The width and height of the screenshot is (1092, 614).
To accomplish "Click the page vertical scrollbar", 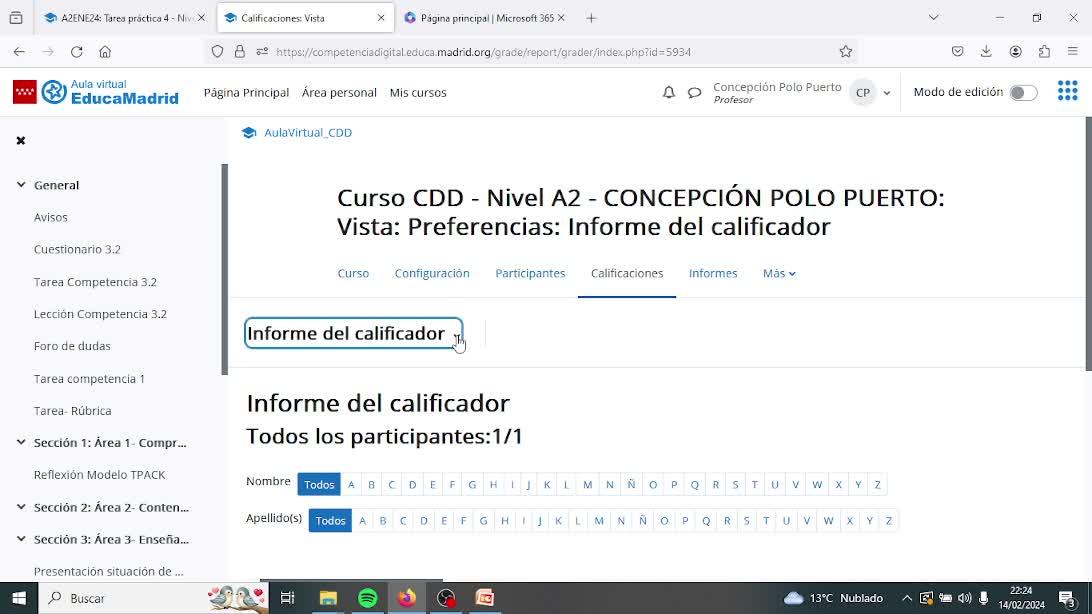I will pos(1088,244).
